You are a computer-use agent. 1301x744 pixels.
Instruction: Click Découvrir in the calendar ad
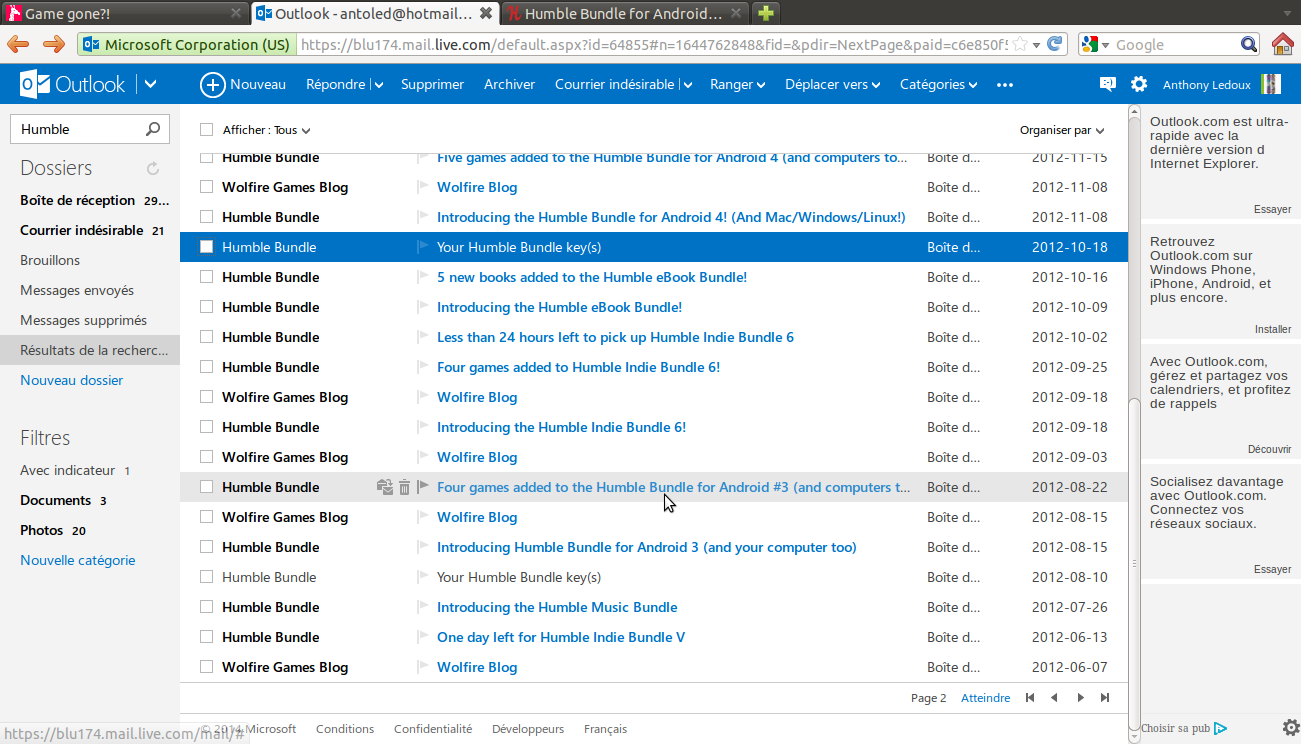[1269, 449]
